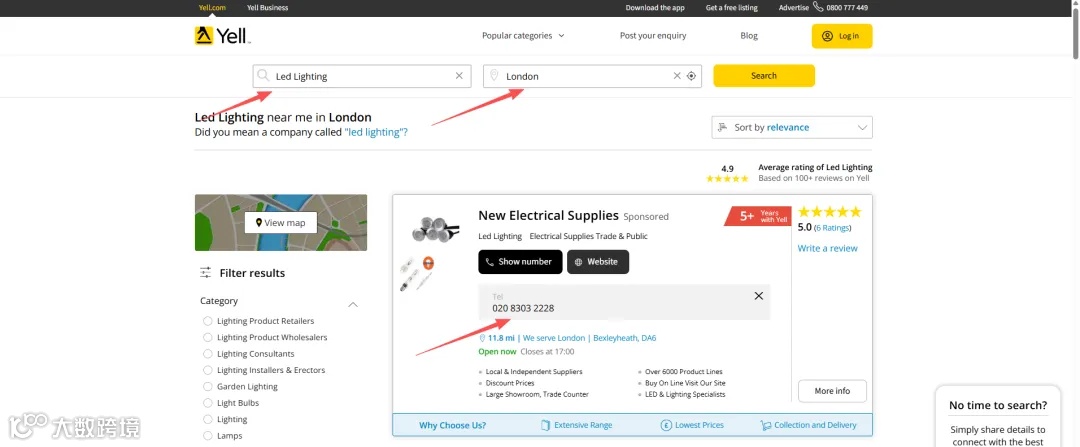This screenshot has width=1080, height=447.
Task: Click the Yell logo
Action: [x=221, y=36]
